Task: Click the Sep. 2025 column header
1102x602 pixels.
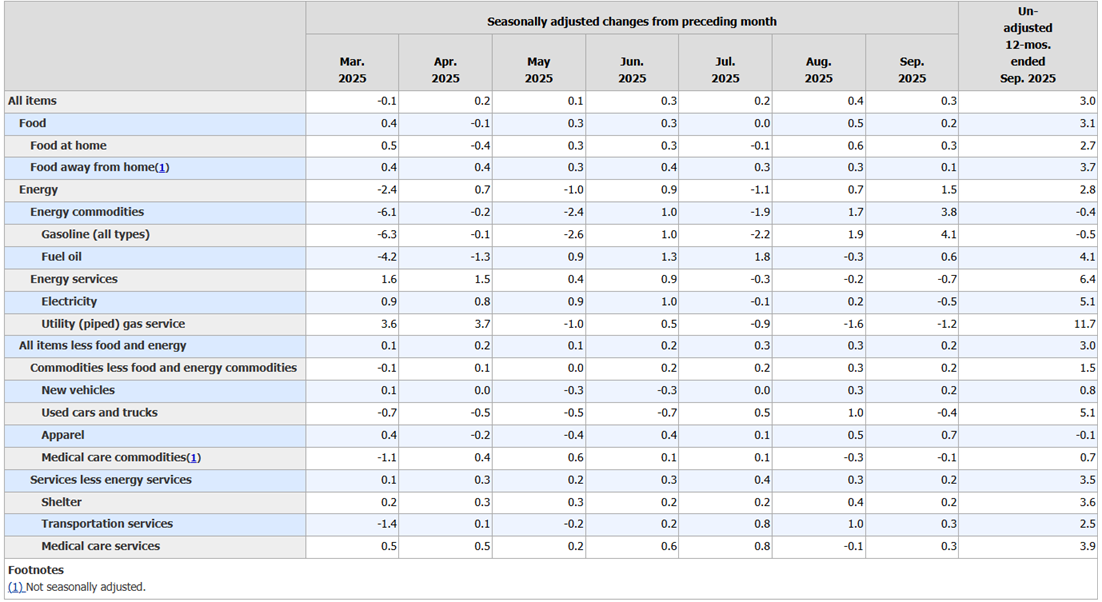Action: point(912,70)
